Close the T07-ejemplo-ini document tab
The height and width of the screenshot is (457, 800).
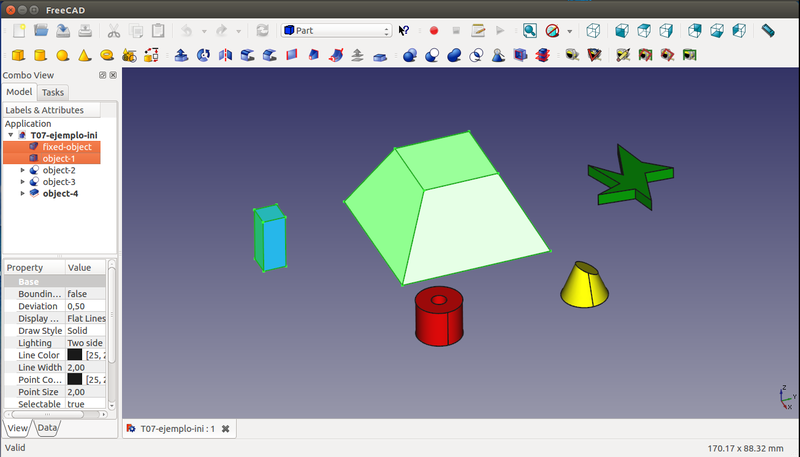[226, 429]
